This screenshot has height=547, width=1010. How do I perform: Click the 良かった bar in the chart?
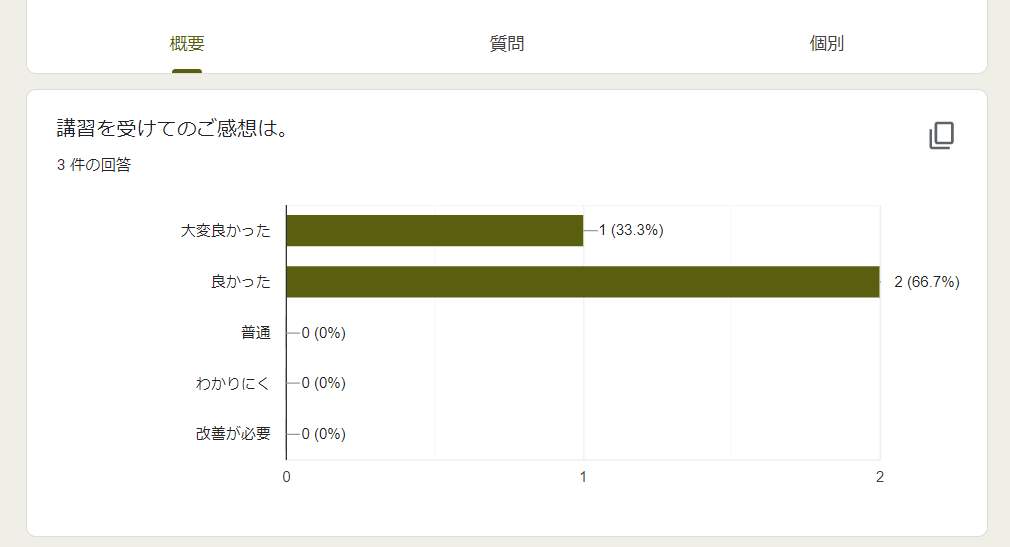(583, 282)
